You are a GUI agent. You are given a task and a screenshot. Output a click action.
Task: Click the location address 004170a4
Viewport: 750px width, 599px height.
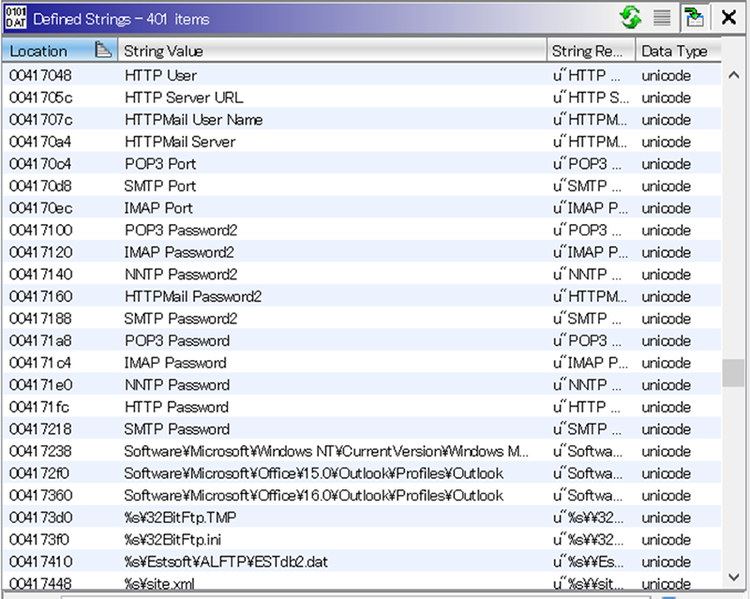pos(40,142)
